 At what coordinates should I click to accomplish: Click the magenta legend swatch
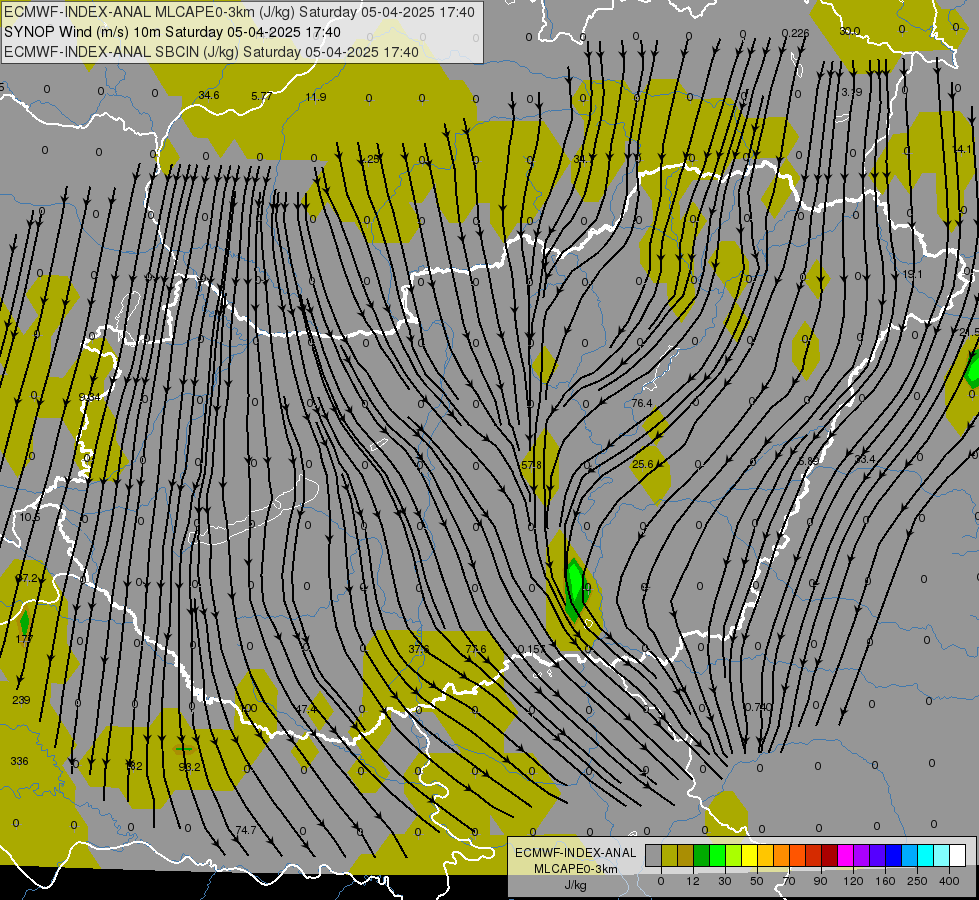pyautogui.click(x=845, y=856)
